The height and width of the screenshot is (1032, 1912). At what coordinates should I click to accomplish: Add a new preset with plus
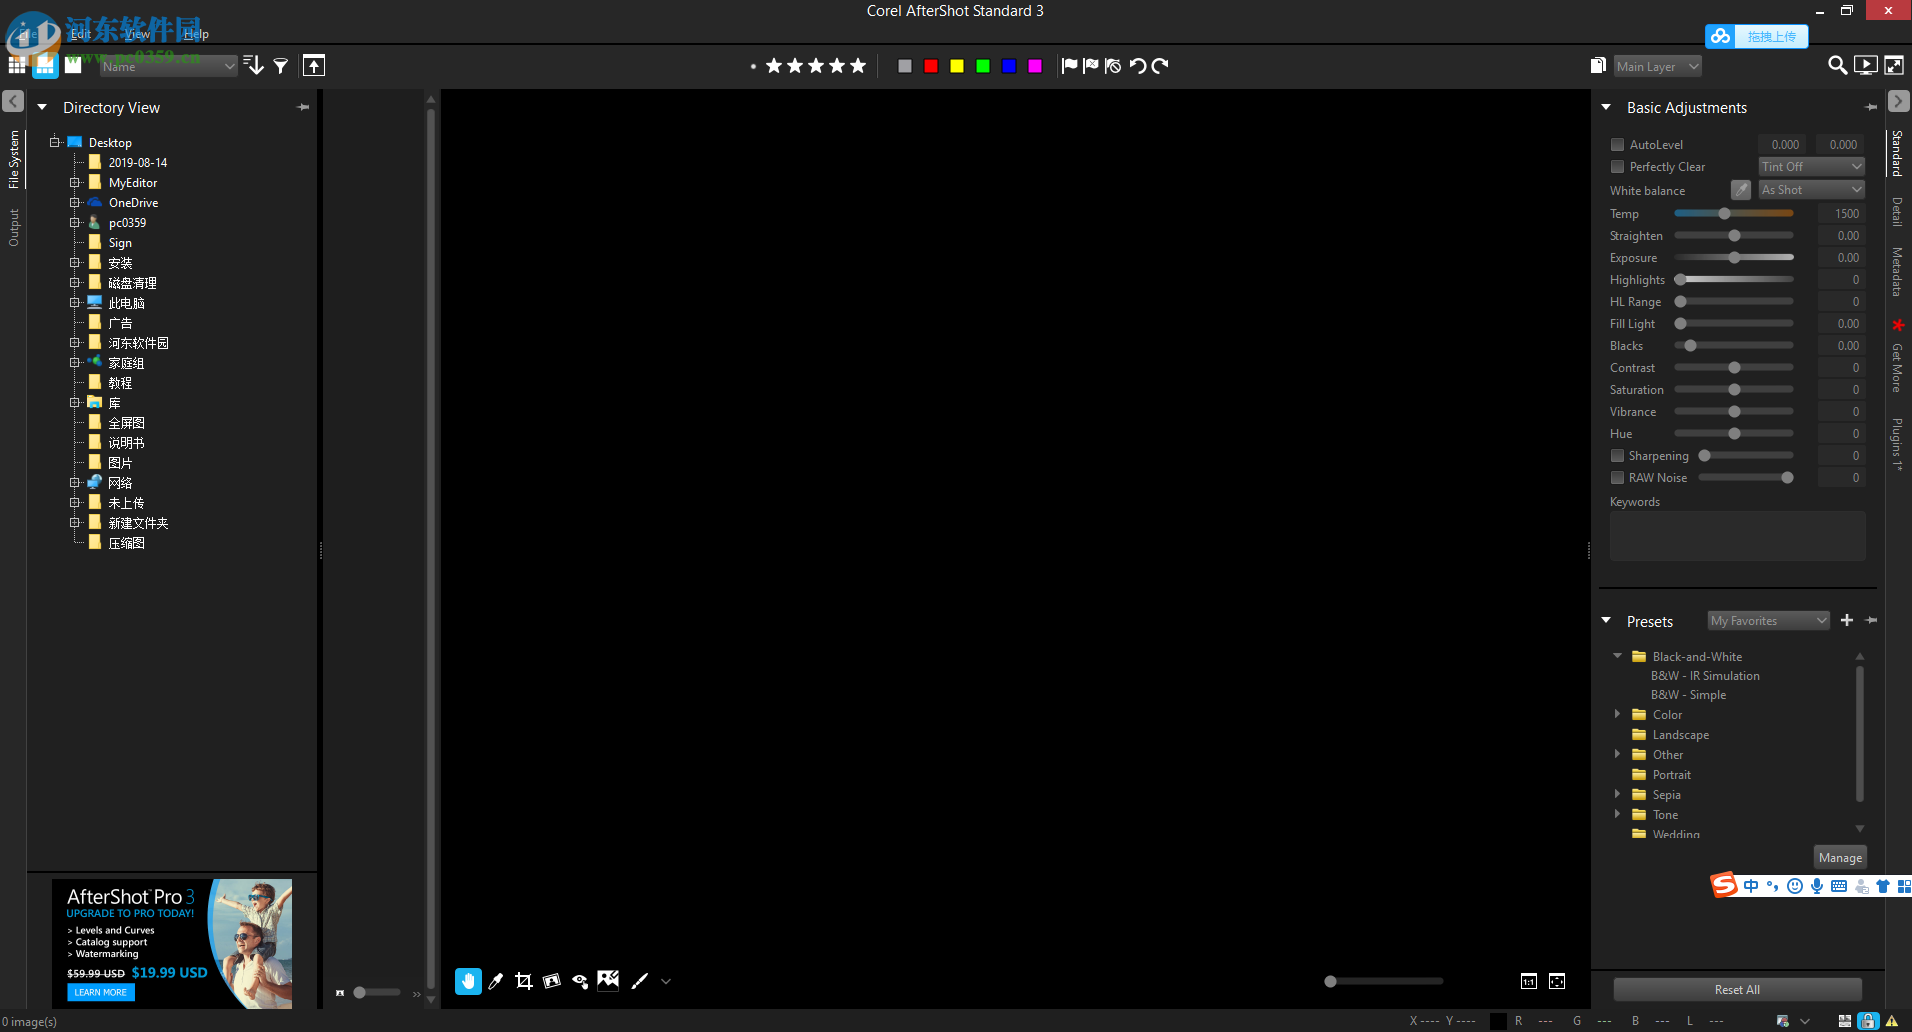coord(1847,620)
